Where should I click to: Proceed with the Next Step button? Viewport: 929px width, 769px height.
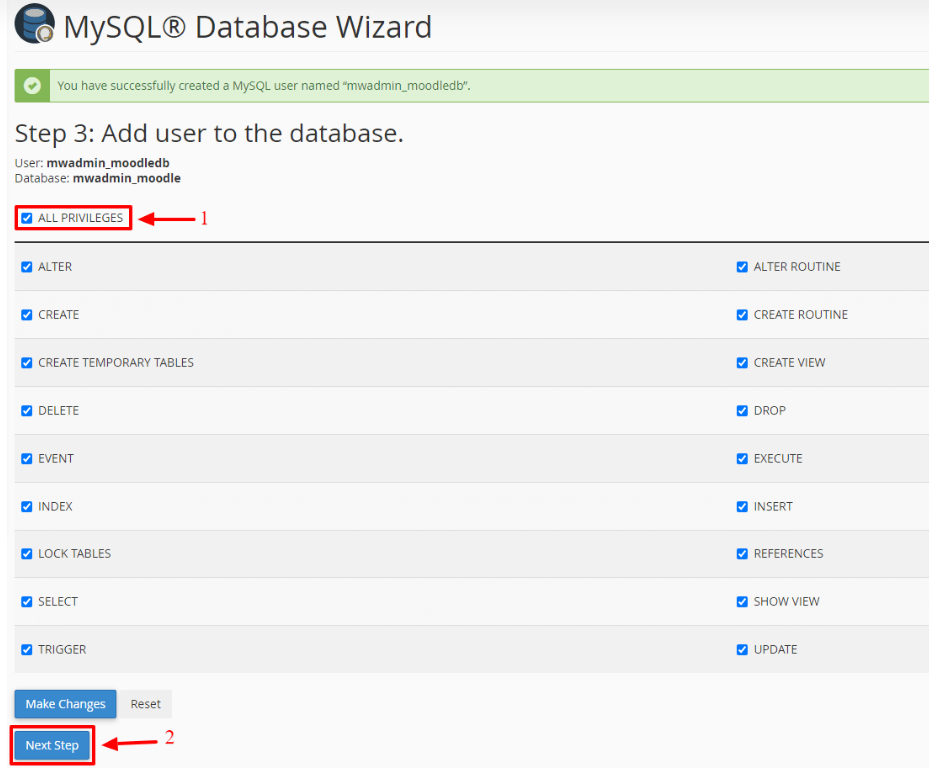coord(53,746)
